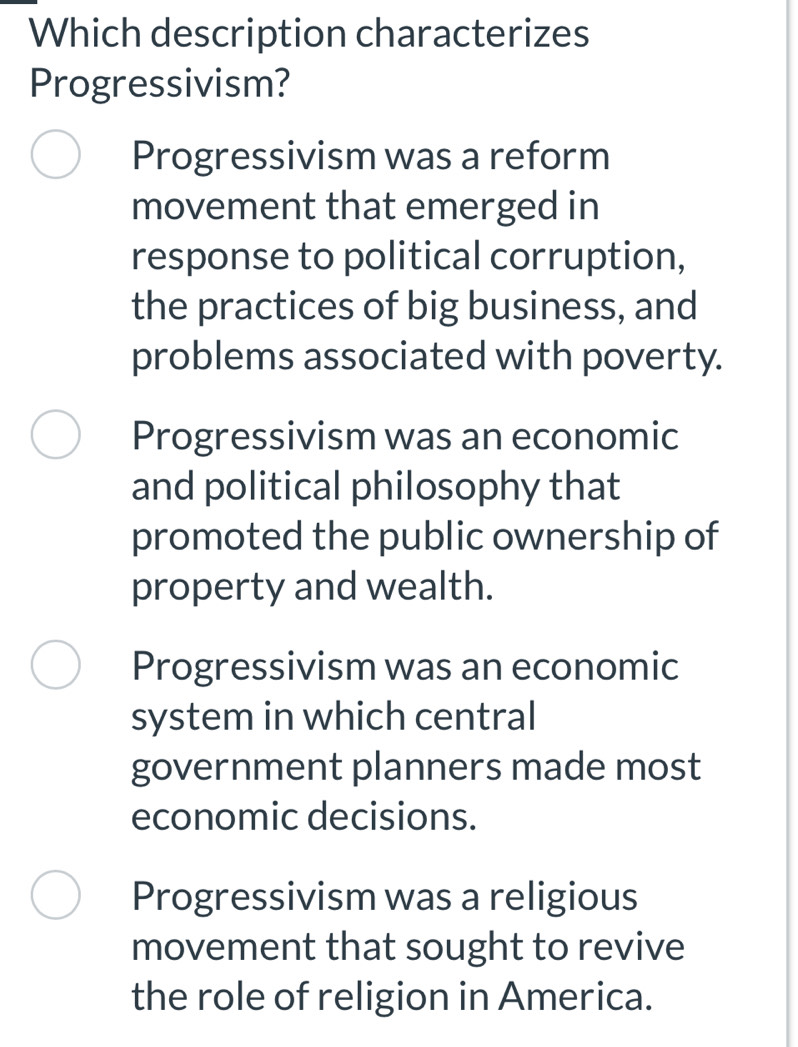
Task: Click 'the practices of big business' text
Action: tap(414, 306)
